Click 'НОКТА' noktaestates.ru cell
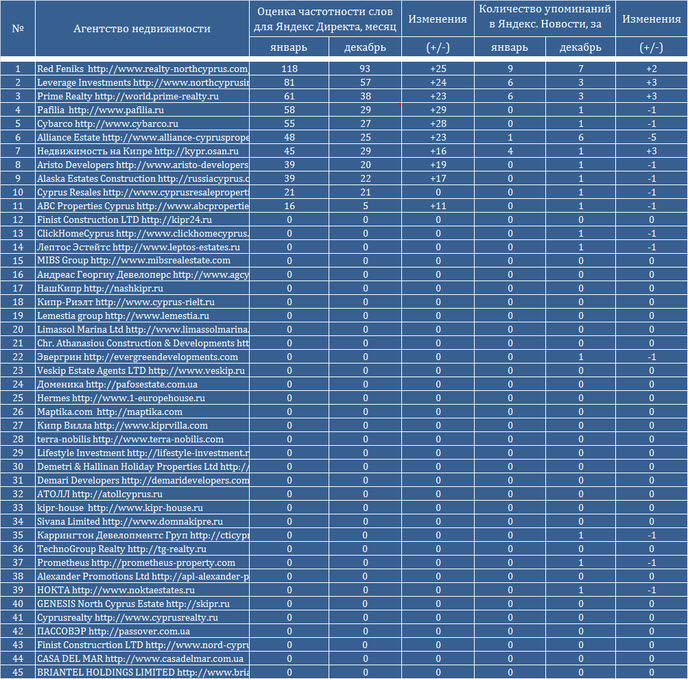 (142, 589)
